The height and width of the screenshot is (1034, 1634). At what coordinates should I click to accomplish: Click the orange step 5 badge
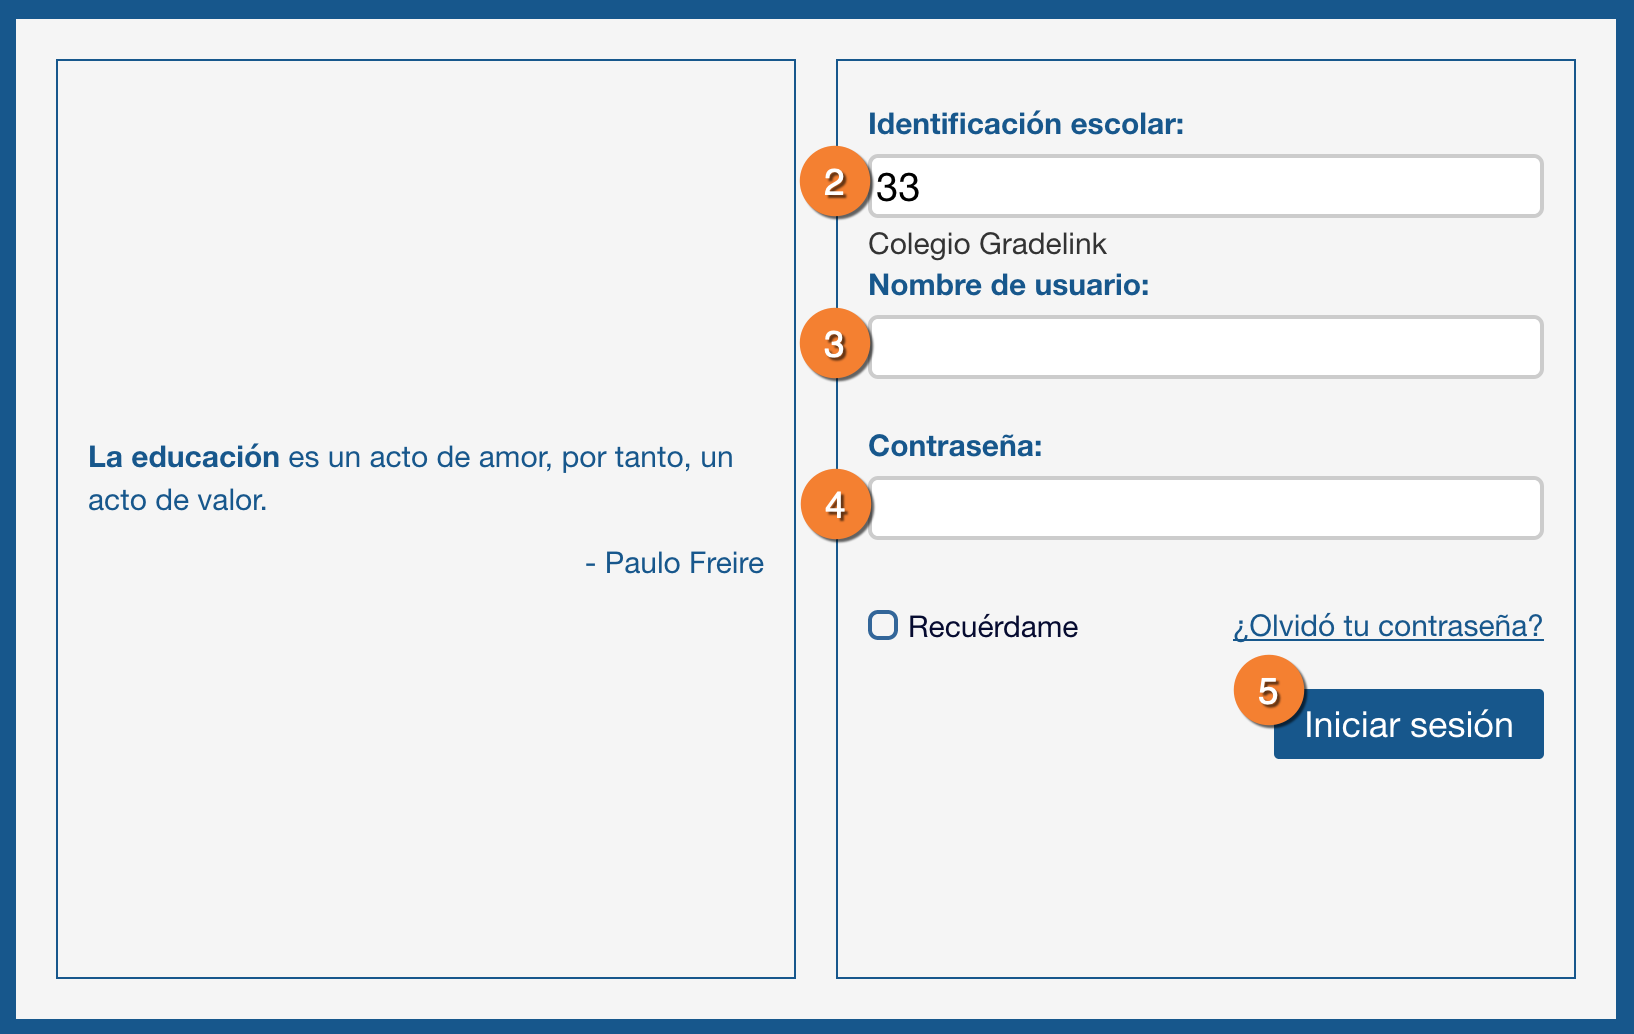[1268, 690]
